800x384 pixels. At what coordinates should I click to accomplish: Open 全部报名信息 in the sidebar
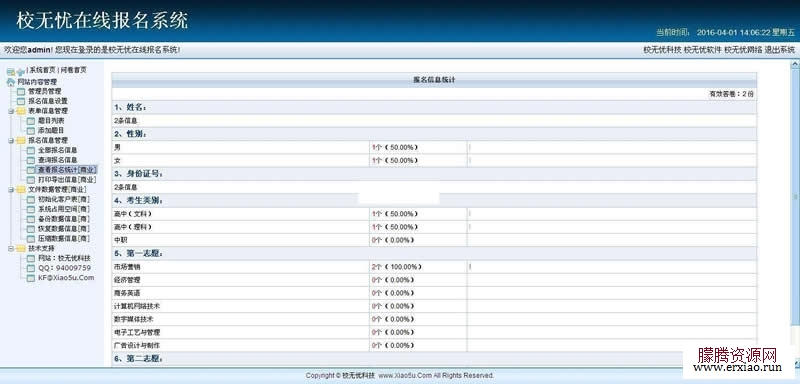point(58,150)
